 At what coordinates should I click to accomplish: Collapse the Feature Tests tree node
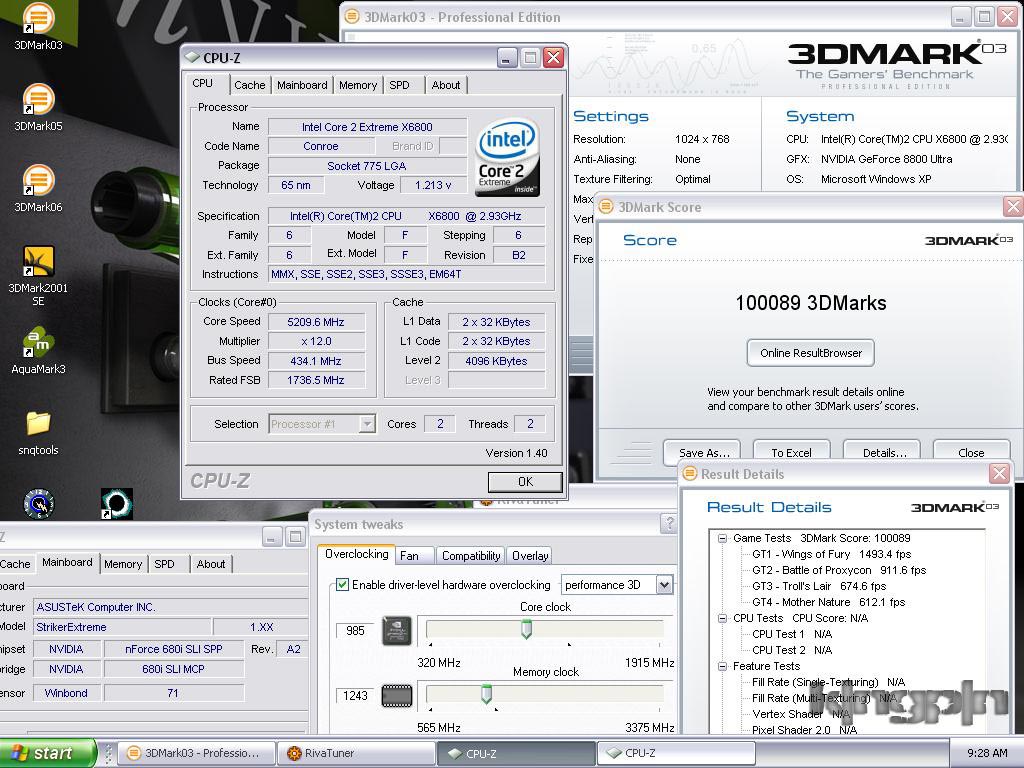pos(722,666)
